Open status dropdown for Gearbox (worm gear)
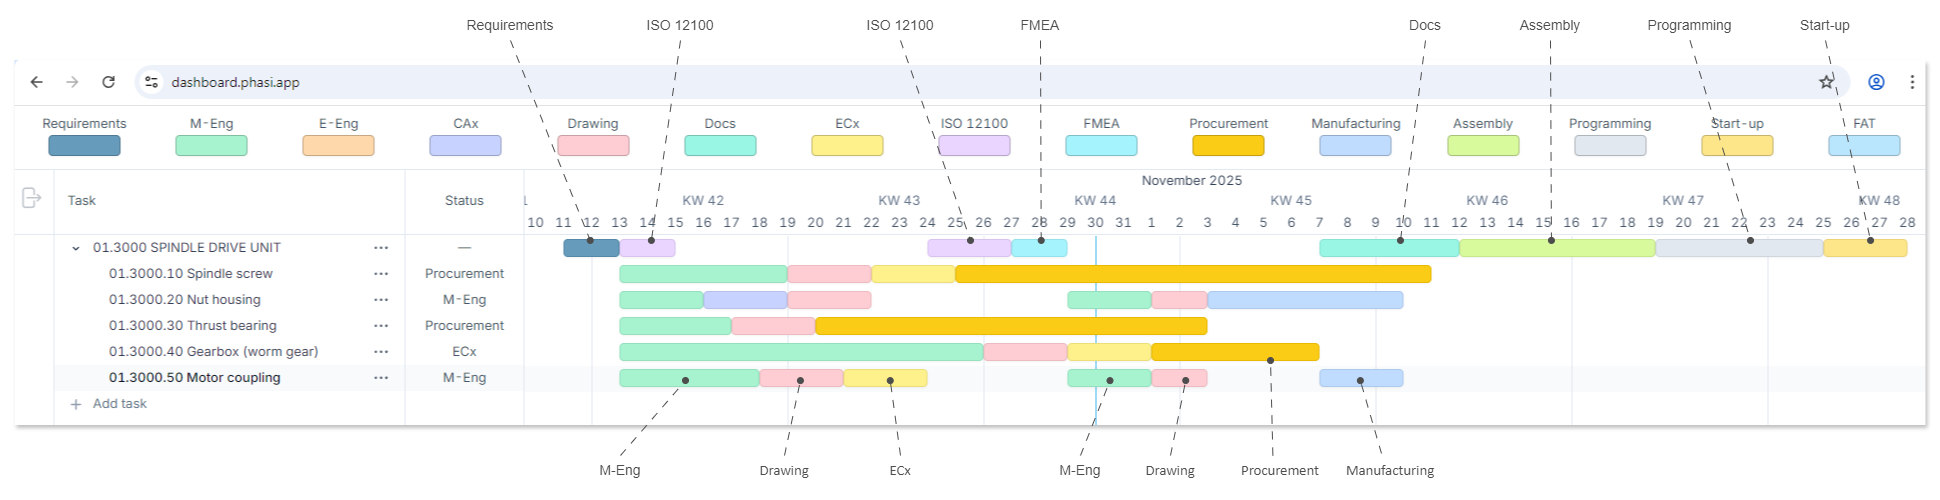The width and height of the screenshot is (1940, 500). click(464, 352)
